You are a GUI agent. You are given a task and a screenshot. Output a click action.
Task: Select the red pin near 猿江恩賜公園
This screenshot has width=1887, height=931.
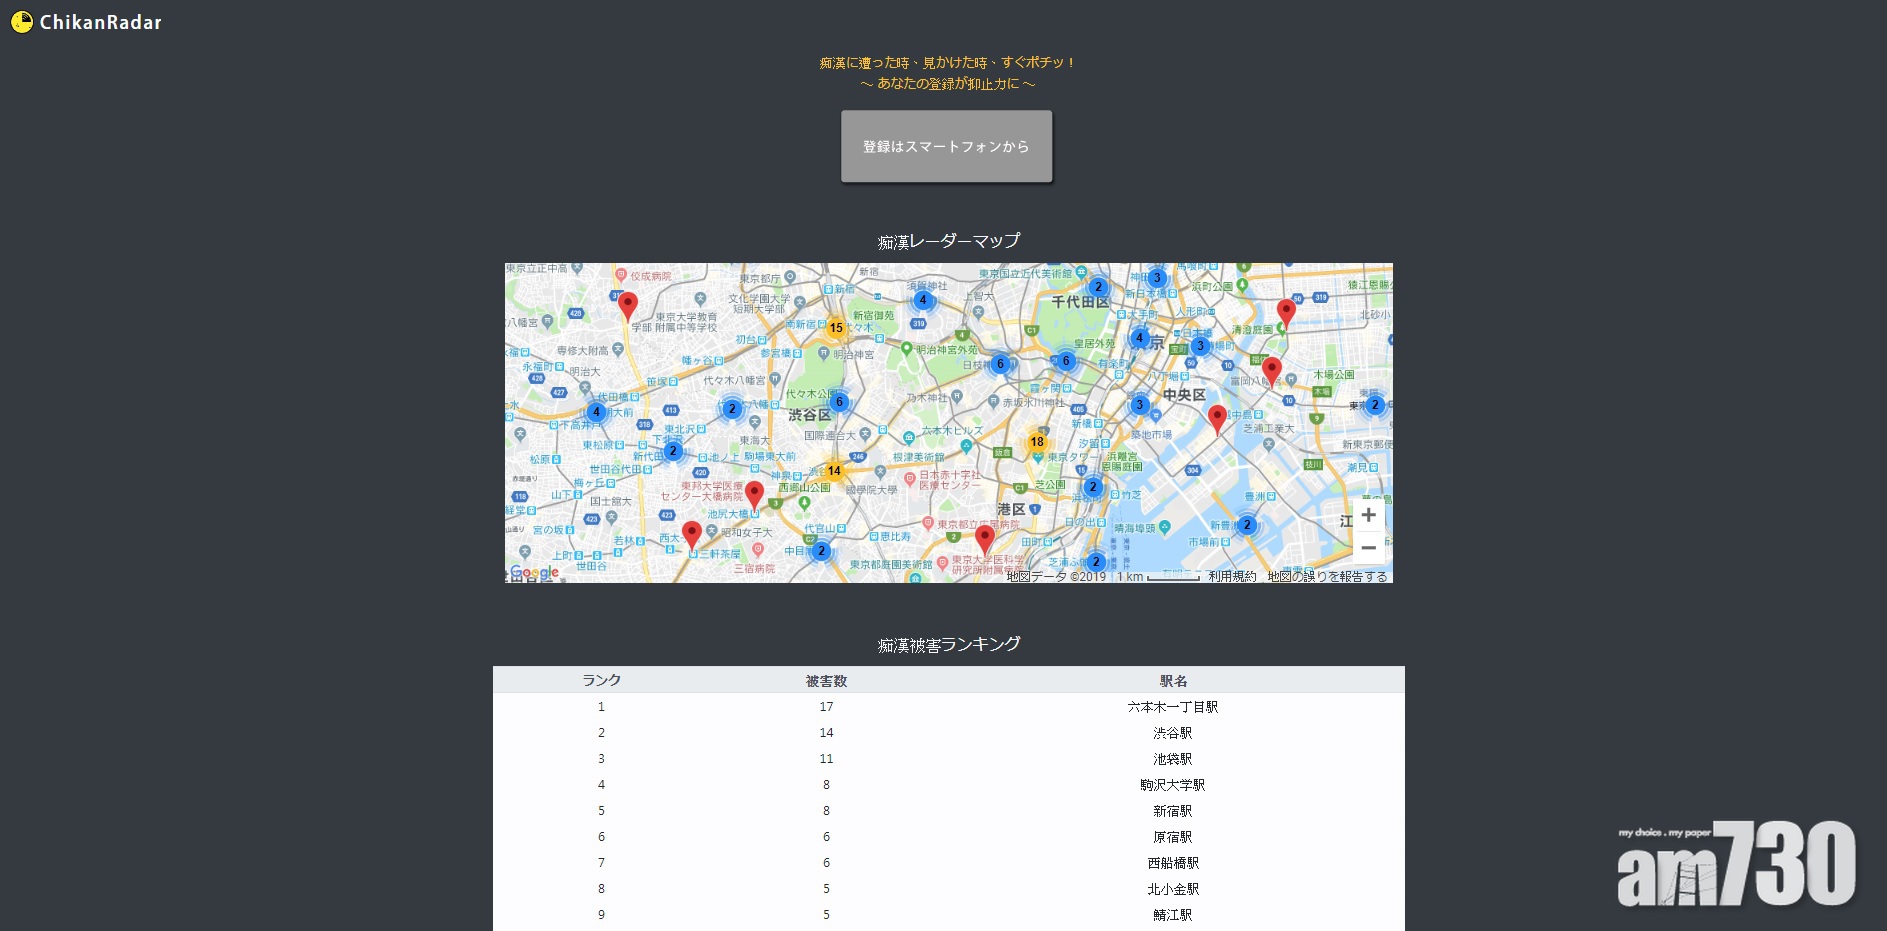click(x=1287, y=310)
